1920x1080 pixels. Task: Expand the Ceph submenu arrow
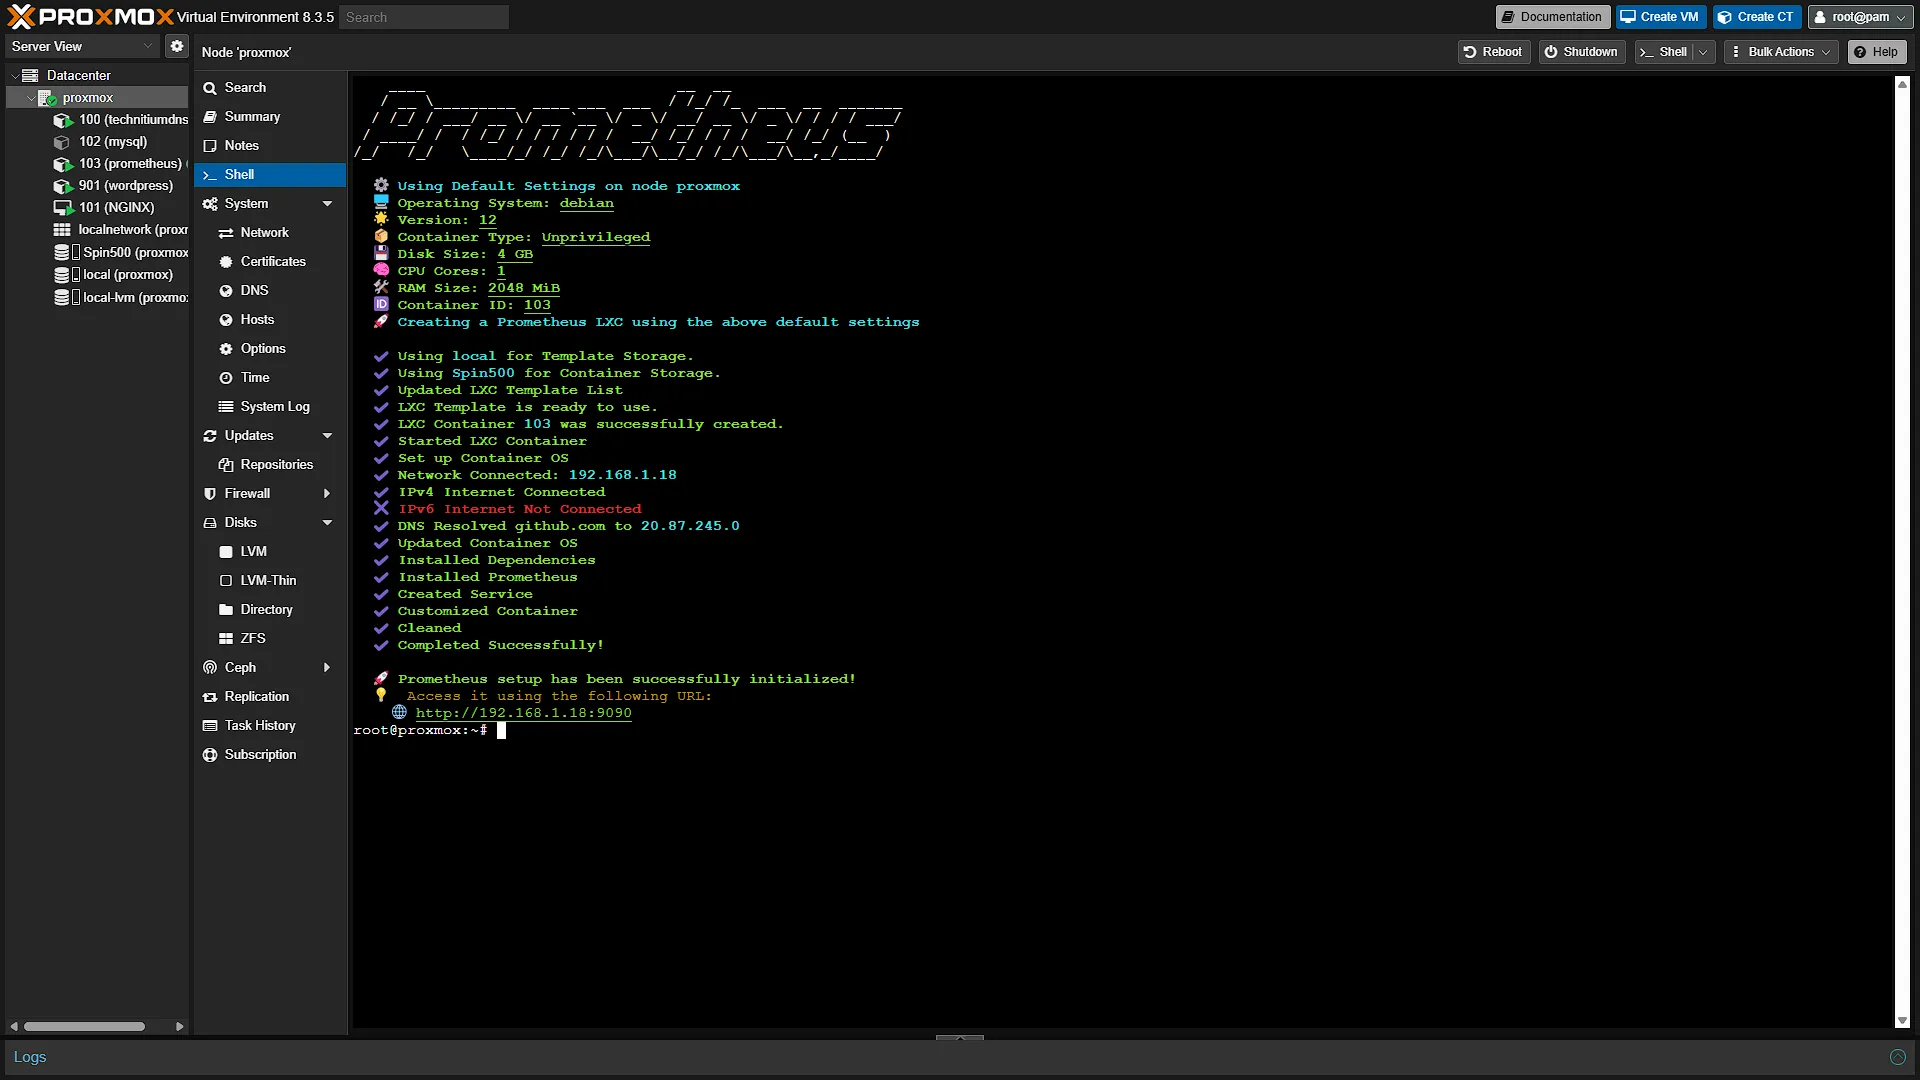pyautogui.click(x=327, y=668)
